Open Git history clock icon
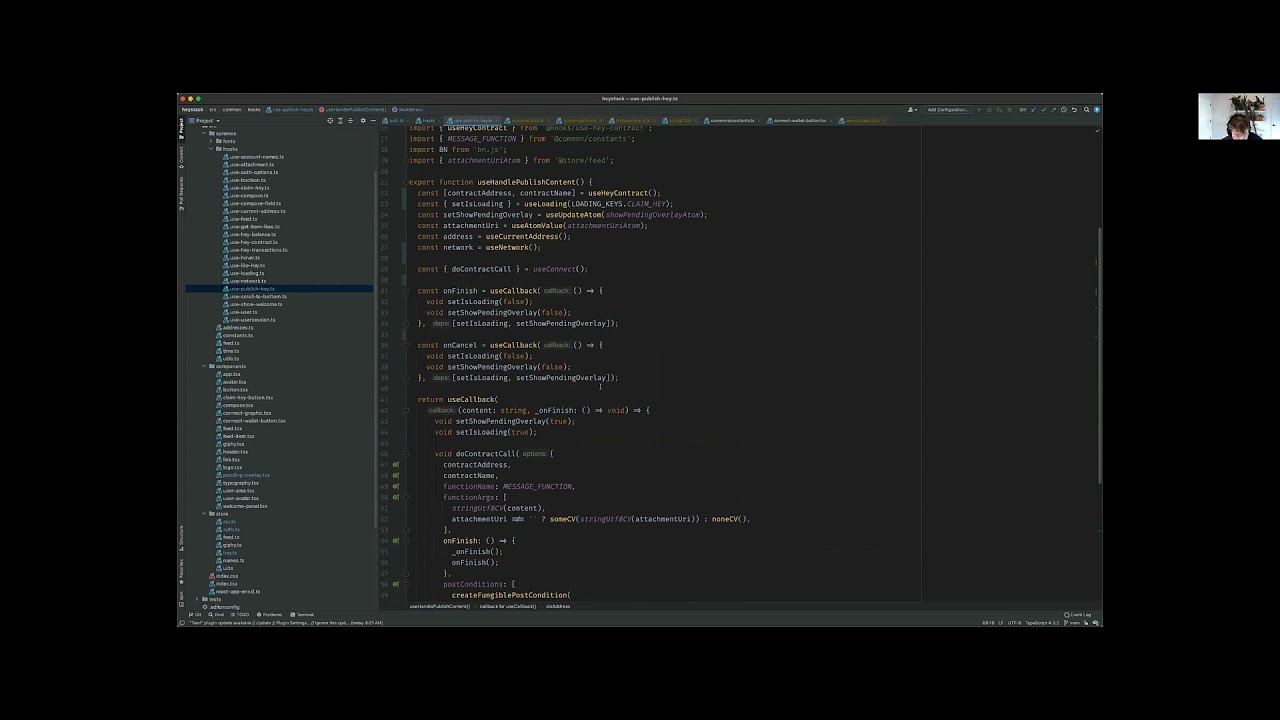Viewport: 1280px width, 720px height. click(x=1063, y=110)
